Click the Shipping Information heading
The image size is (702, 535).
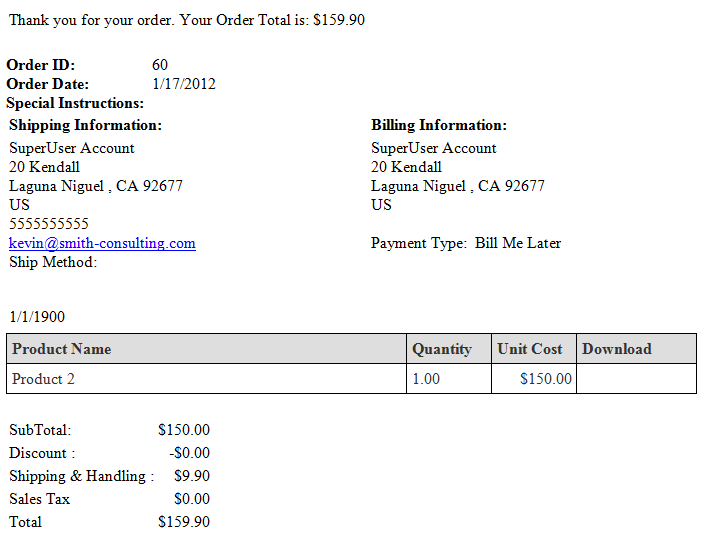pyautogui.click(x=86, y=125)
